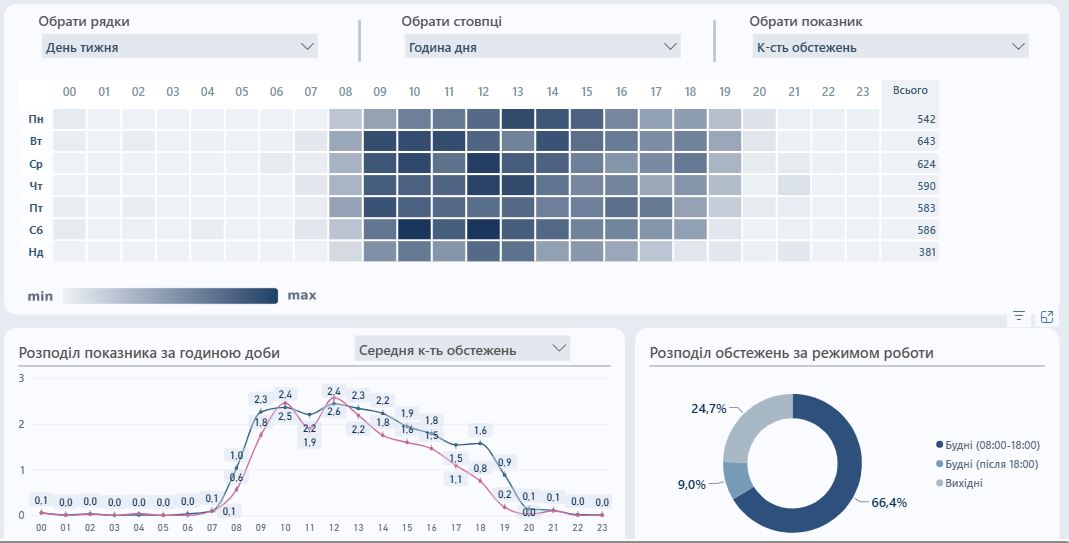Toggle the 'Будні (після 18:00)' legend item
This screenshot has width=1069, height=543.
[987, 464]
